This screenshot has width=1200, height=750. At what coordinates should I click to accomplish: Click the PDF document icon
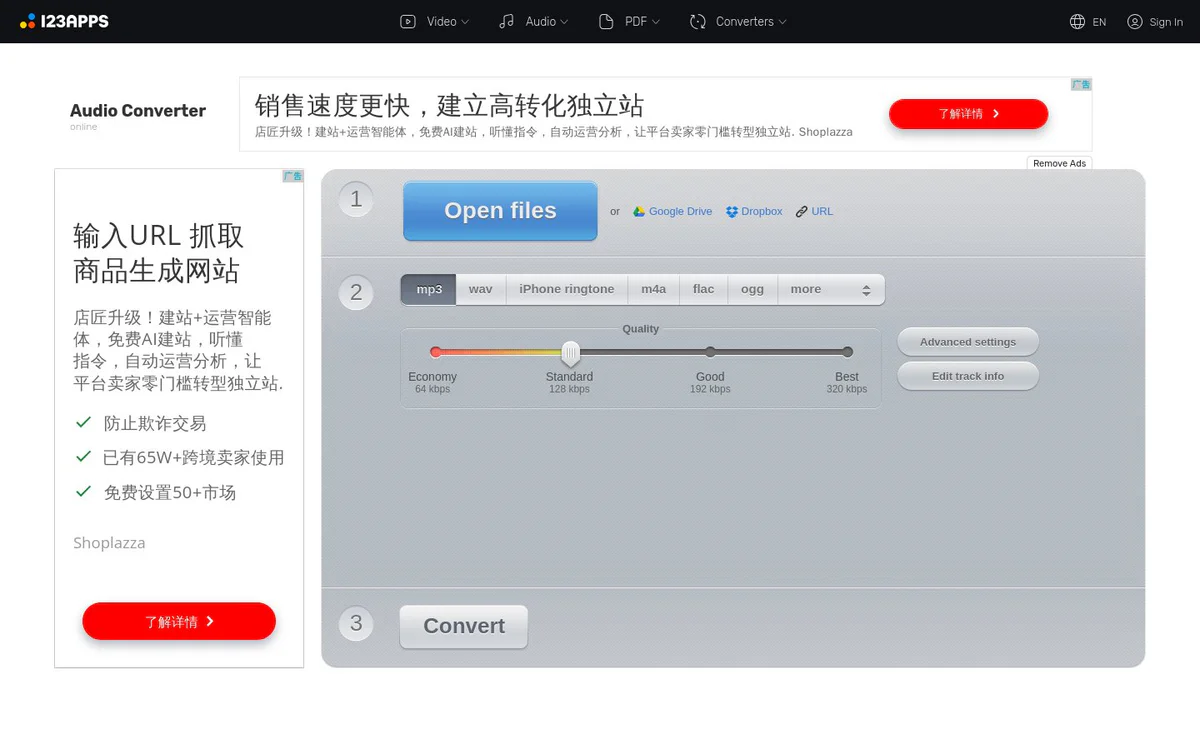pos(606,21)
